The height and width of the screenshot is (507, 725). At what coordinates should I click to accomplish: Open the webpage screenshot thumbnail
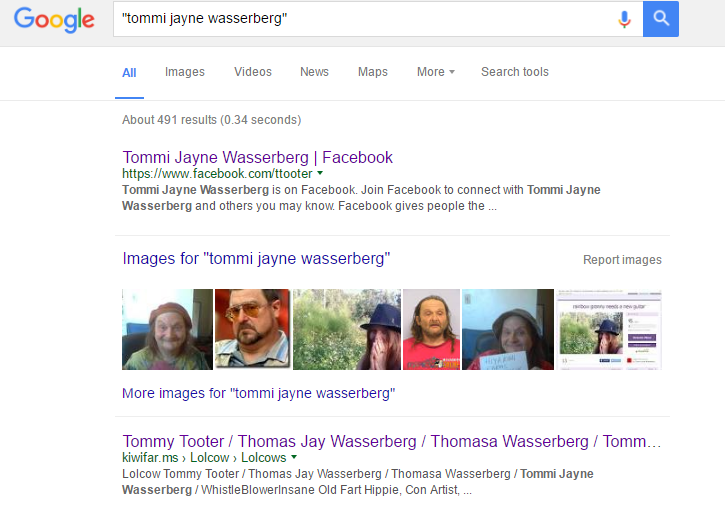(608, 330)
